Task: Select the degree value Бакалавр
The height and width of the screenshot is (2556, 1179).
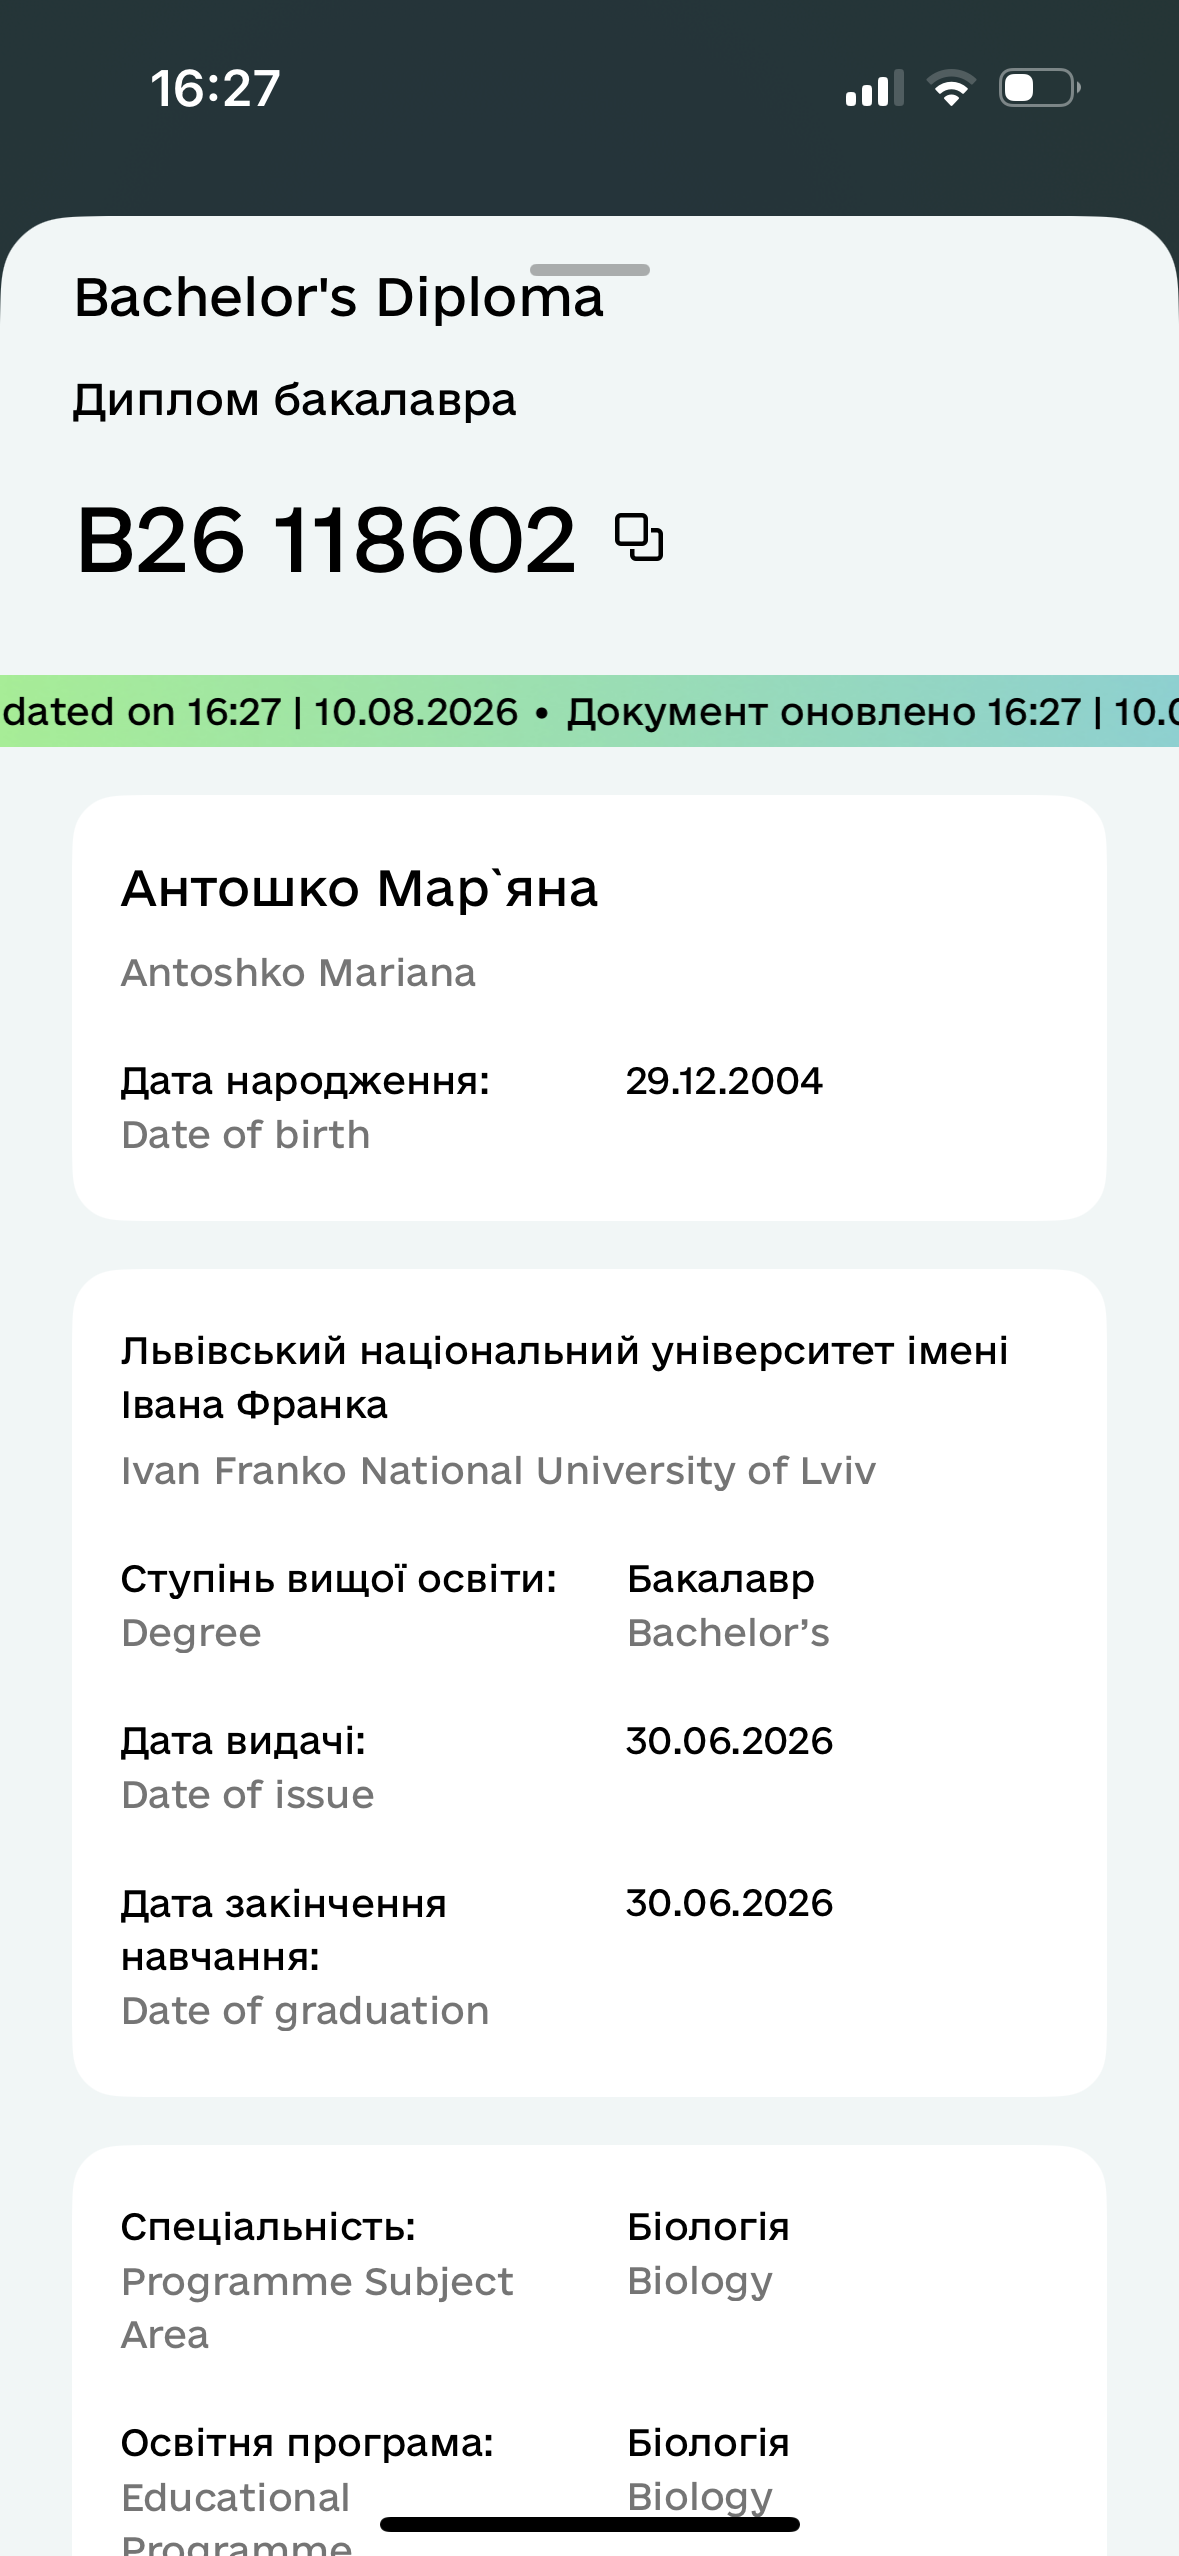Action: [x=720, y=1579]
